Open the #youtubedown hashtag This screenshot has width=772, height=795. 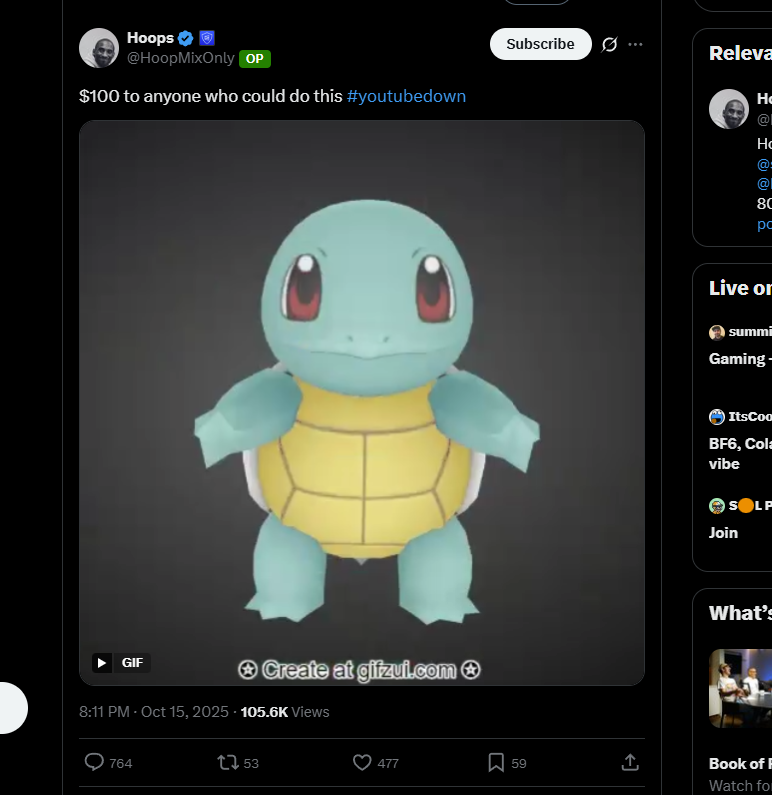click(406, 96)
